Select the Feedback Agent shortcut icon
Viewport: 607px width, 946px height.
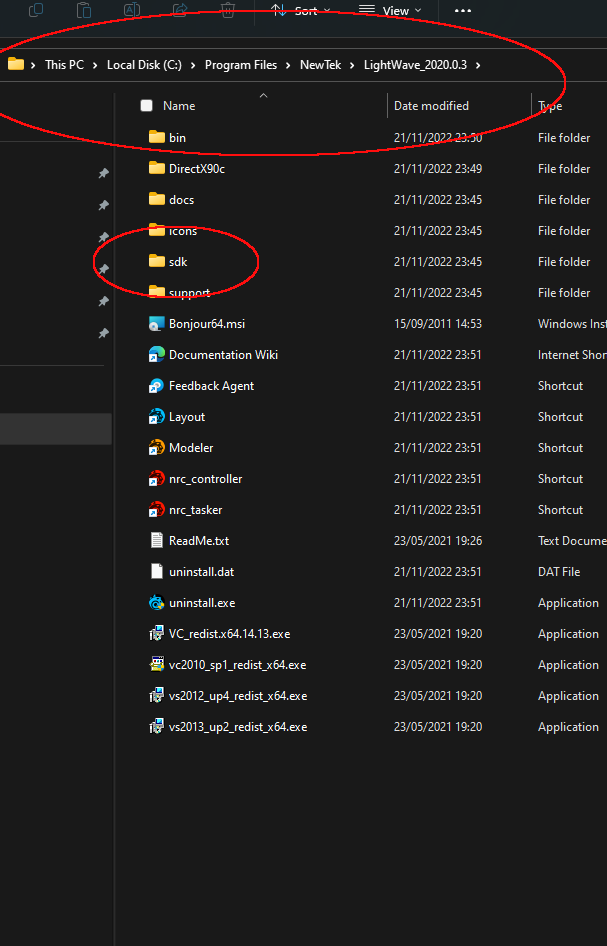pyautogui.click(x=157, y=386)
